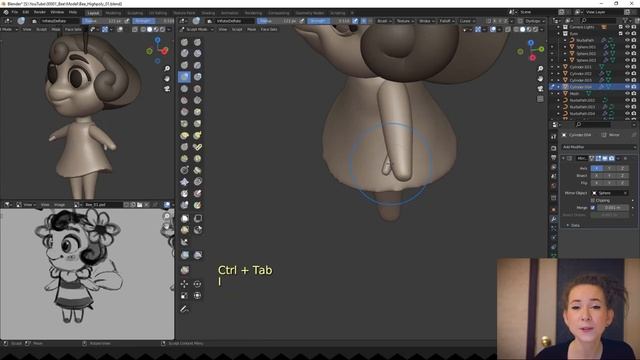Open the Window menu
Image resolution: width=640 pixels, height=360 pixels.
[57, 12]
